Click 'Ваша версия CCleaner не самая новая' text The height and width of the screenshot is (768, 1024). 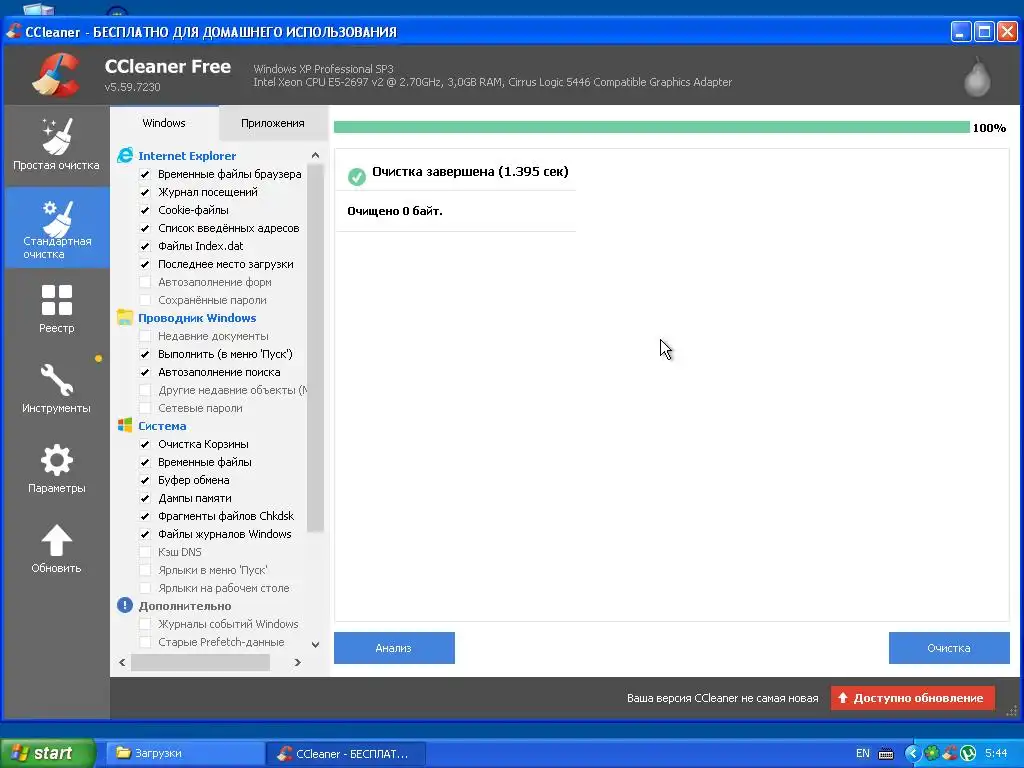click(722, 698)
